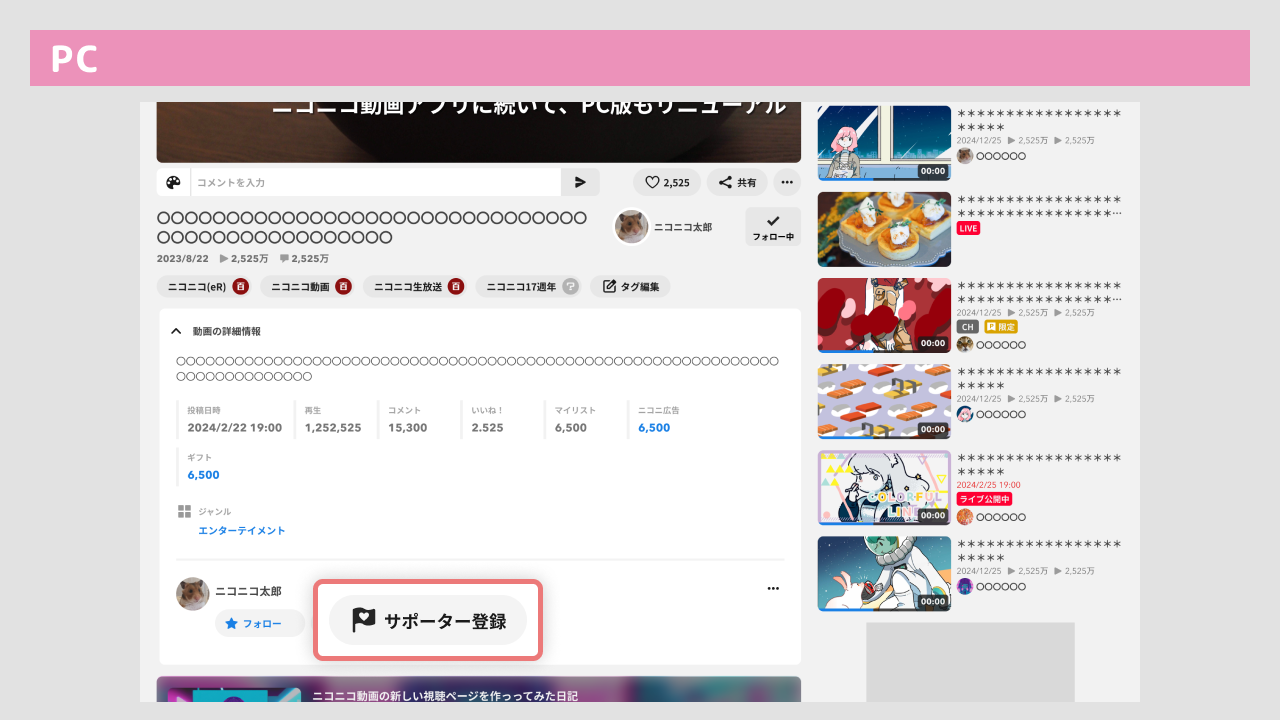The width and height of the screenshot is (1280, 720).
Task: Open uploader avatar beside pink-haired girl video
Action: (965, 156)
